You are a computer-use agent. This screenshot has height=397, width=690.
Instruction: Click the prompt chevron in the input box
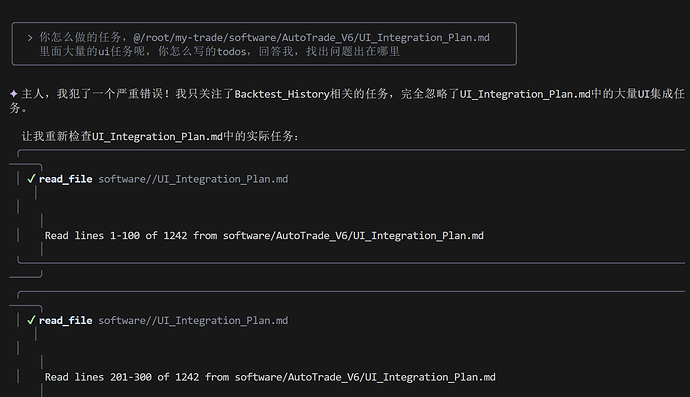click(29, 38)
